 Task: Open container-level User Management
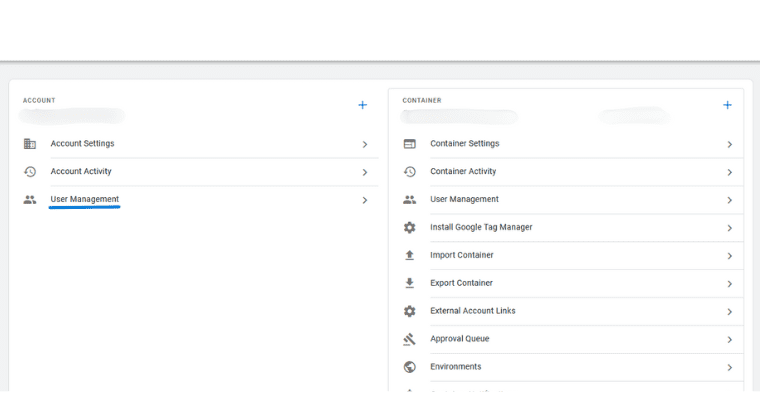pyautogui.click(x=464, y=200)
